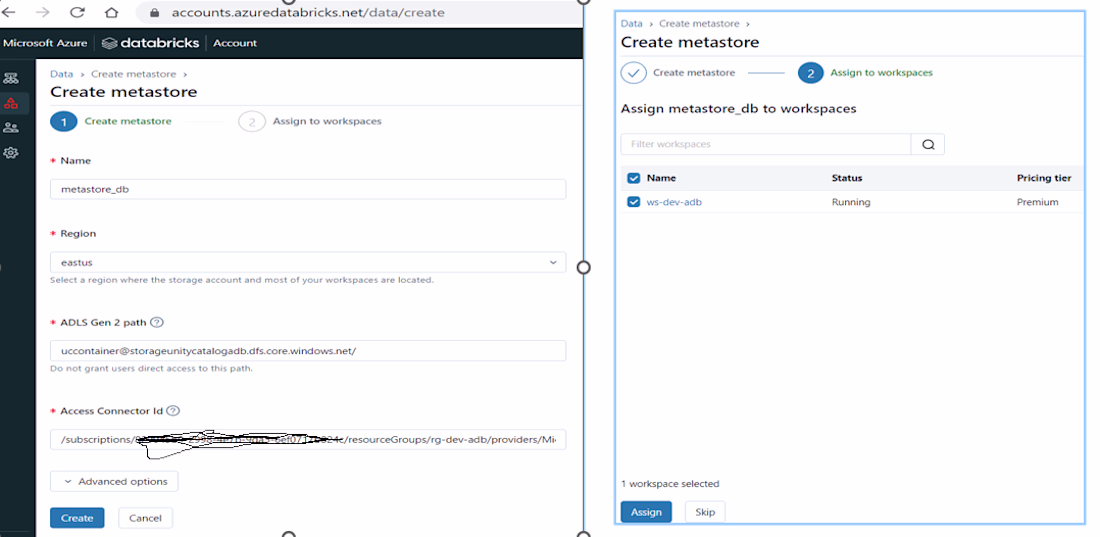This screenshot has width=1100, height=537.
Task: Open the Workspaces icon in the sidebar
Action: 11,79
